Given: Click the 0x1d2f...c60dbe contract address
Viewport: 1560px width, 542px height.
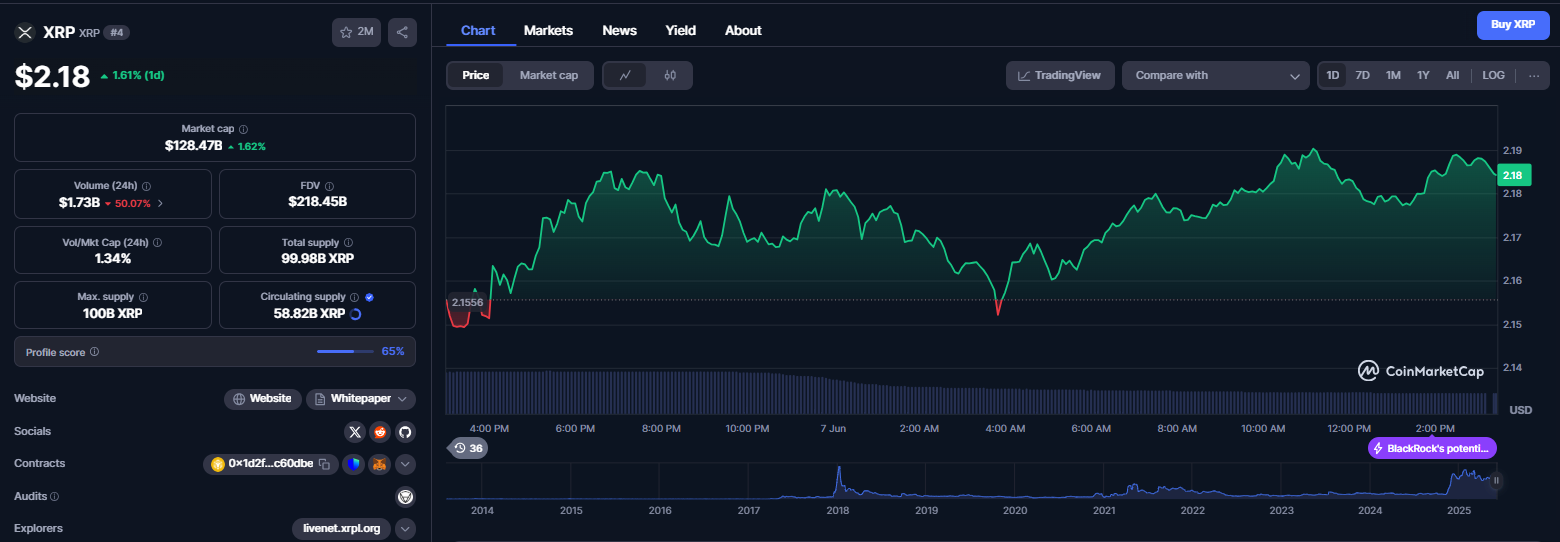Looking at the screenshot, I should (x=271, y=464).
